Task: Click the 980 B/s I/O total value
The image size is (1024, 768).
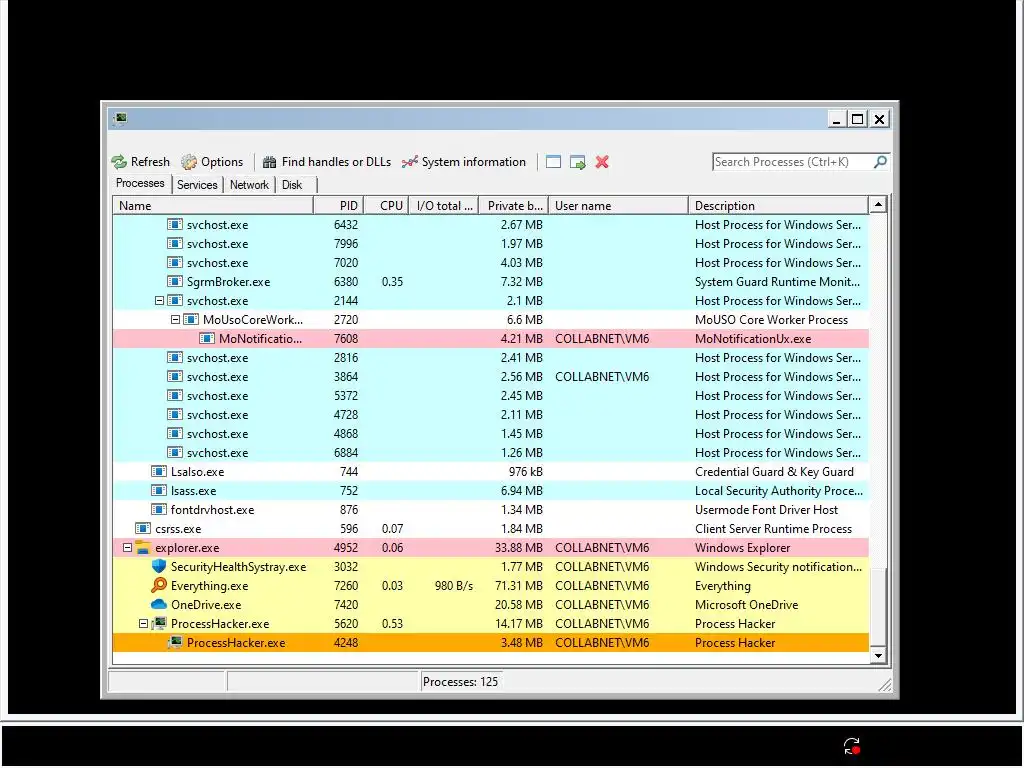Action: (454, 586)
